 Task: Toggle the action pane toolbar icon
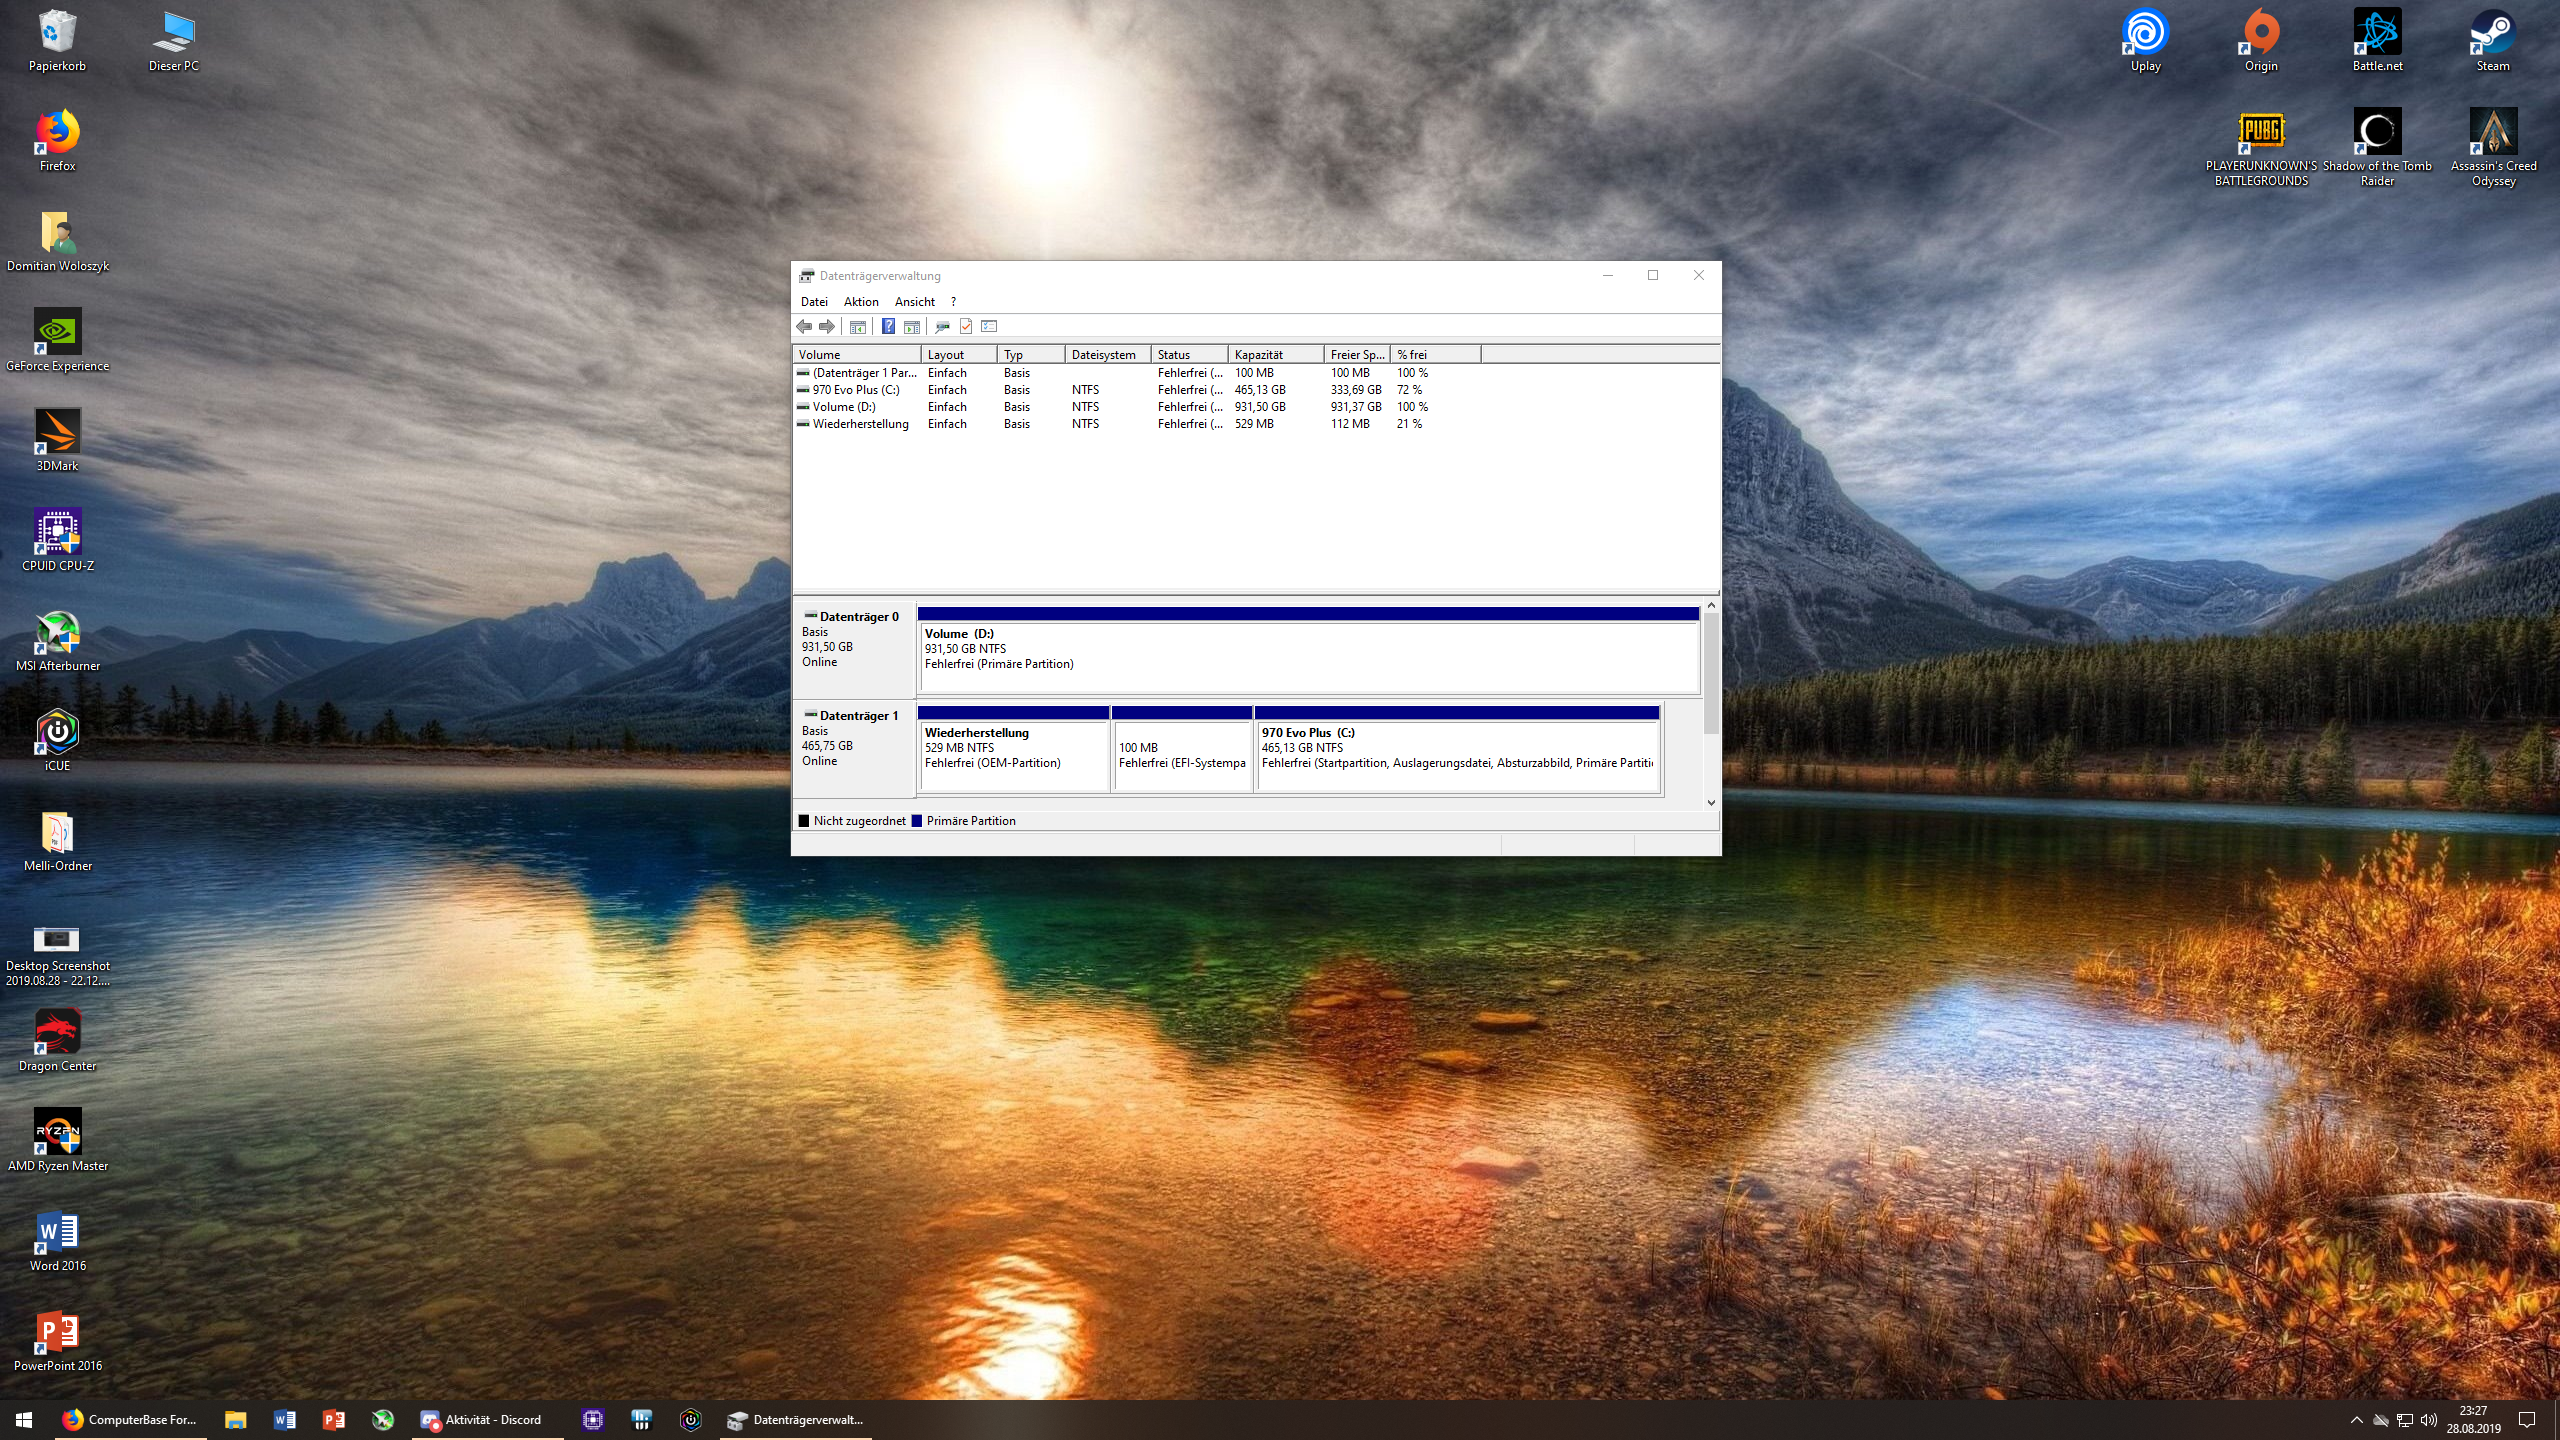[912, 326]
